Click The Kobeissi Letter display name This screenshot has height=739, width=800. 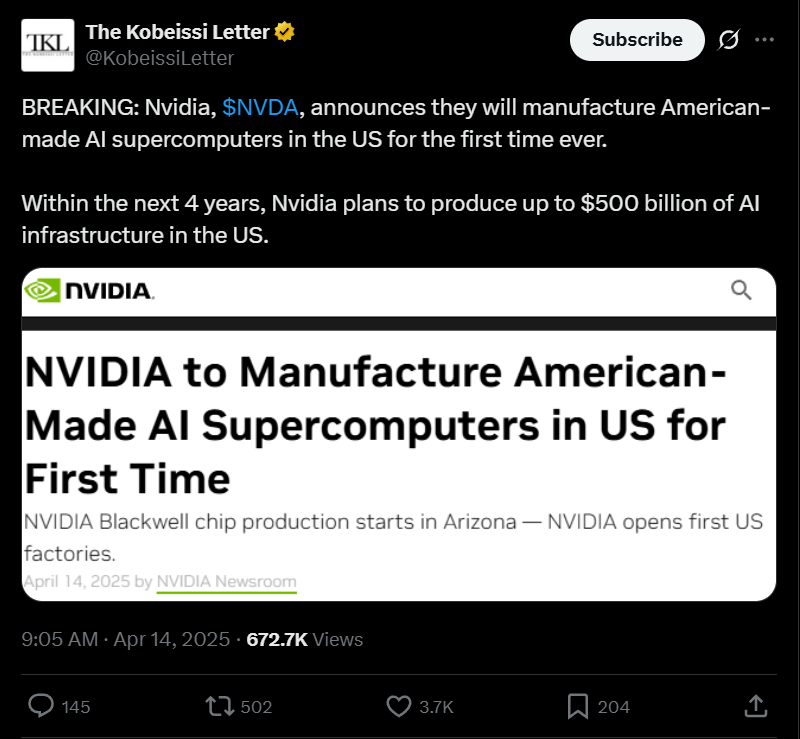(177, 32)
